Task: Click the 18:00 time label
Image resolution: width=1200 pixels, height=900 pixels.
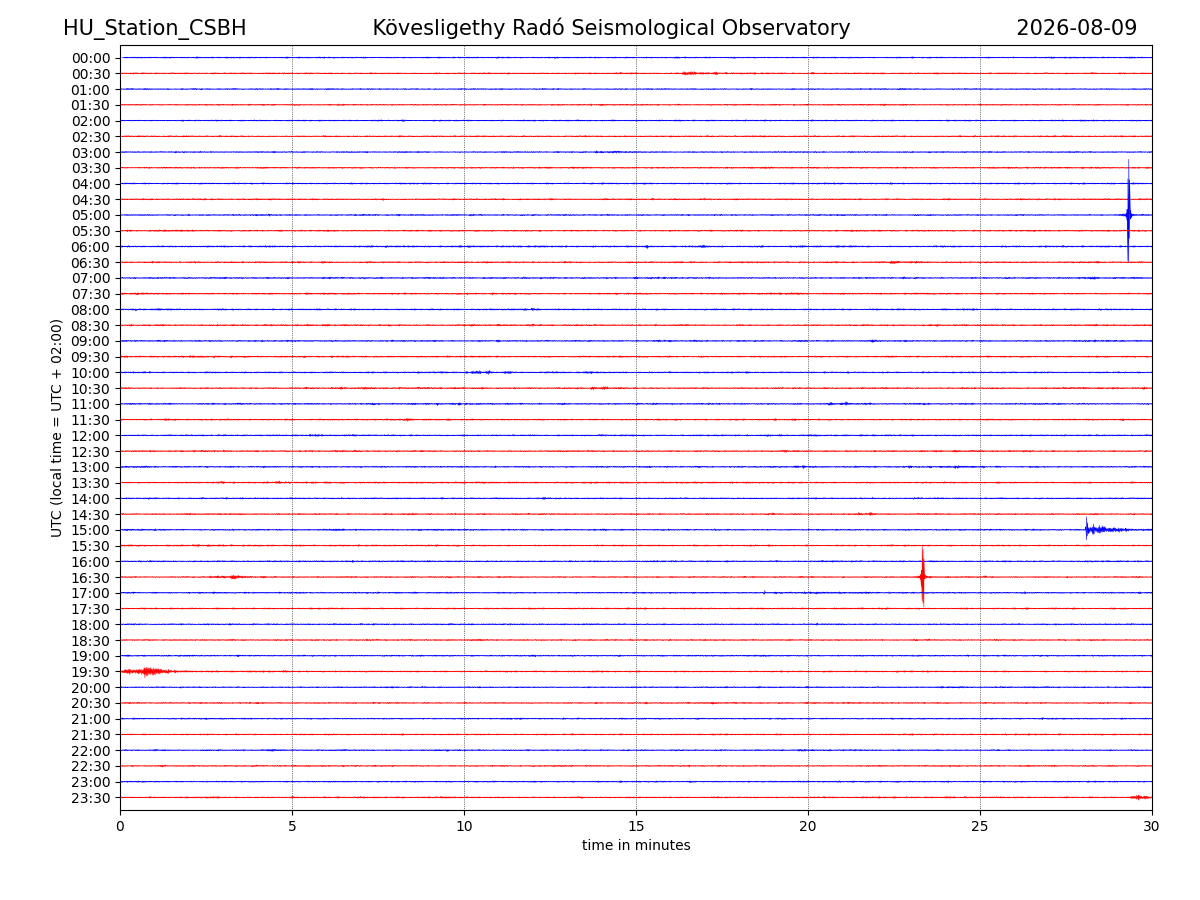Action: [x=91, y=625]
